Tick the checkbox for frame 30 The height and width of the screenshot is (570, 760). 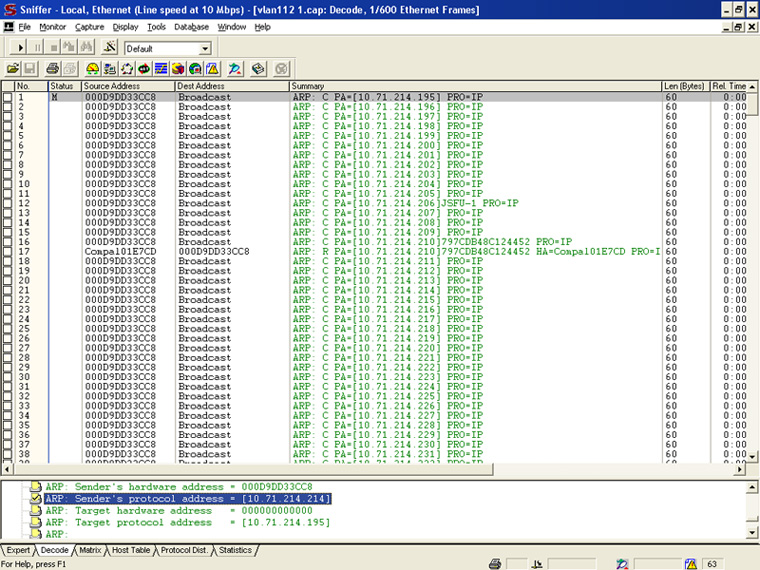[8, 377]
